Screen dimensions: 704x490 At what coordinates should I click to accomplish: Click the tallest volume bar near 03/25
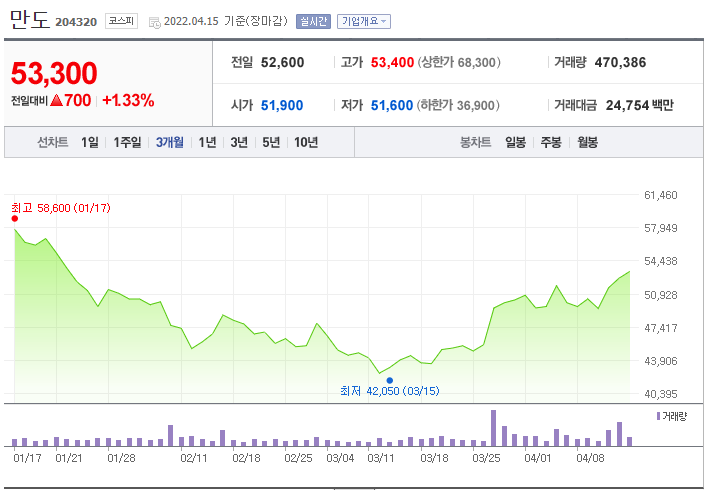point(493,428)
